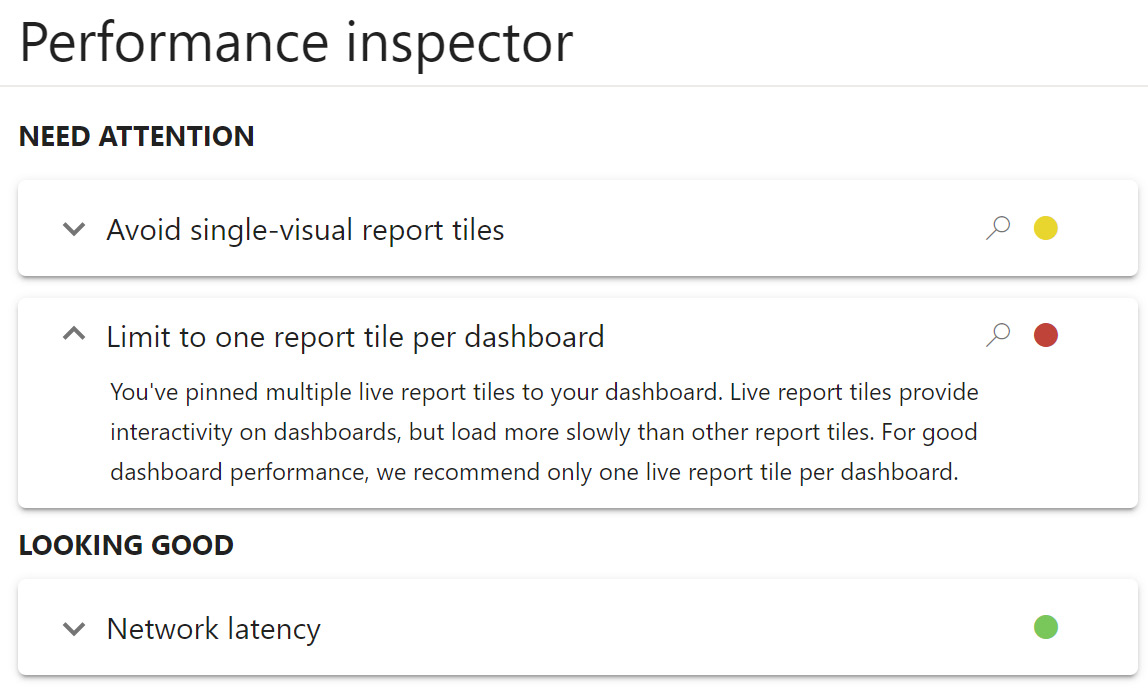The image size is (1148, 688).
Task: Click the red status dot indicator
Action: [x=1045, y=335]
